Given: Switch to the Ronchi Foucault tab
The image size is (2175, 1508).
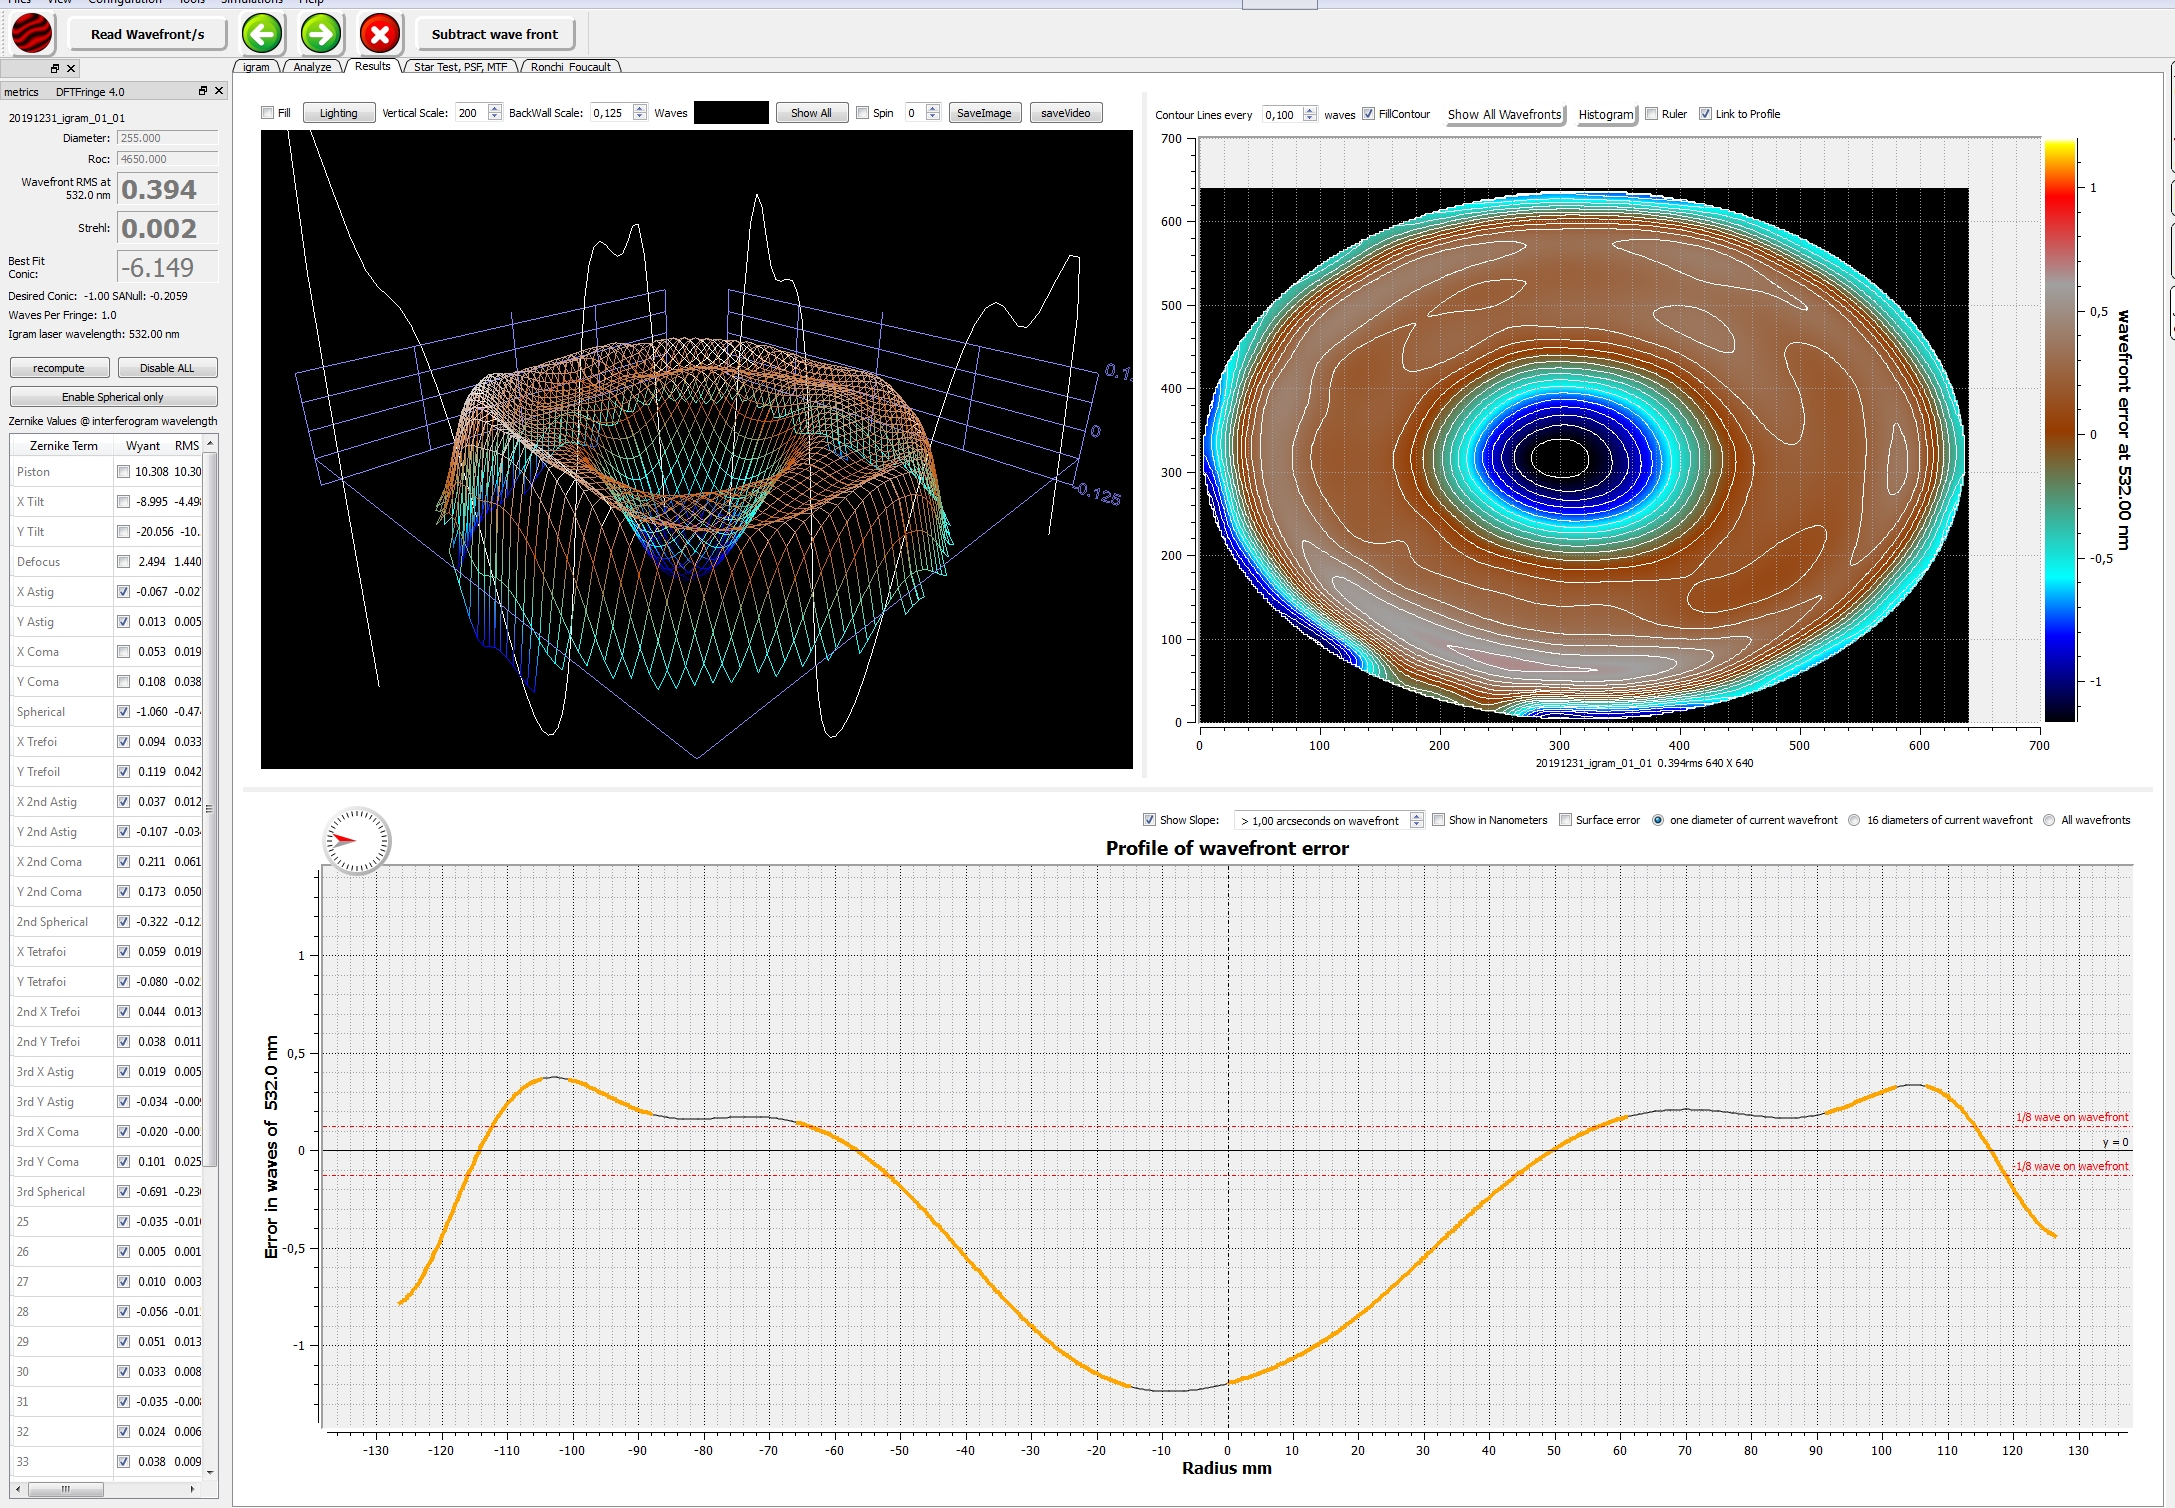Looking at the screenshot, I should 570,67.
